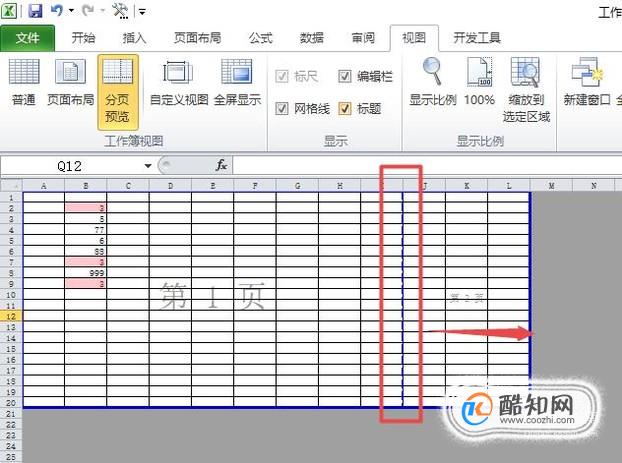The width and height of the screenshot is (622, 463).
Task: Open the tools icon in Quick Access toolbar
Action: (120, 11)
